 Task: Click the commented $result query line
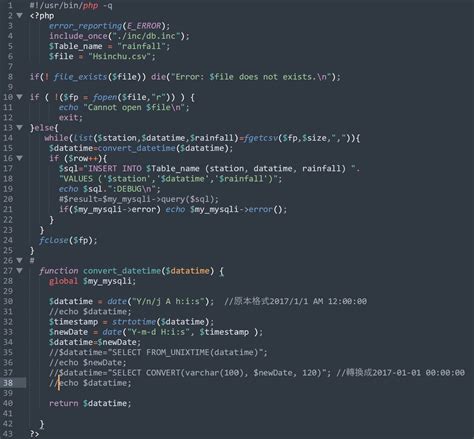139,199
